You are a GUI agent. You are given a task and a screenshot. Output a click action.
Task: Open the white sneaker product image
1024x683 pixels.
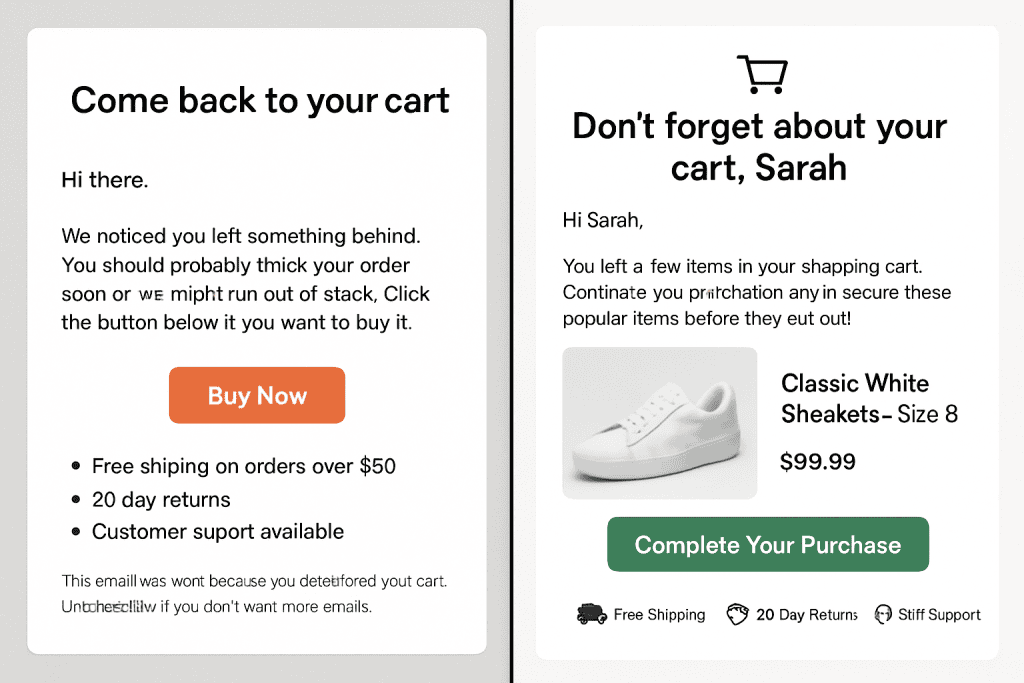tap(660, 423)
